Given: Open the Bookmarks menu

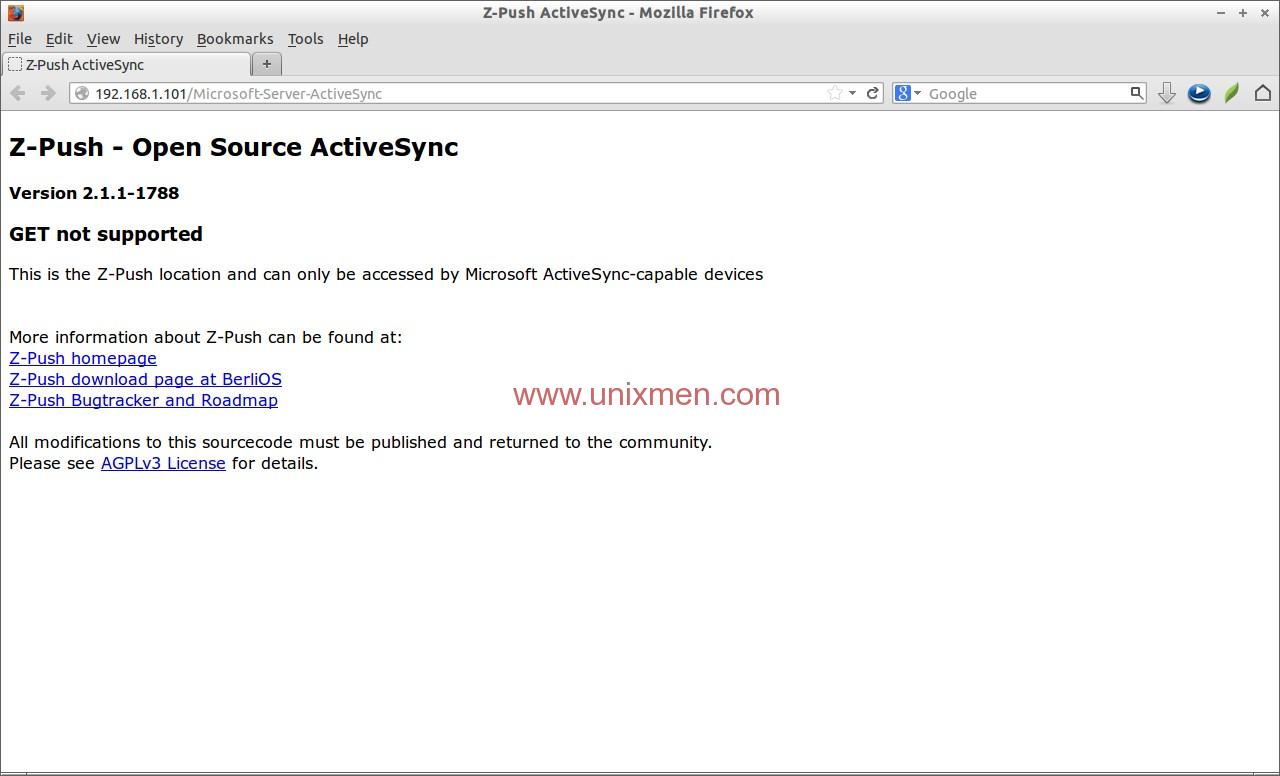Looking at the screenshot, I should click(235, 39).
